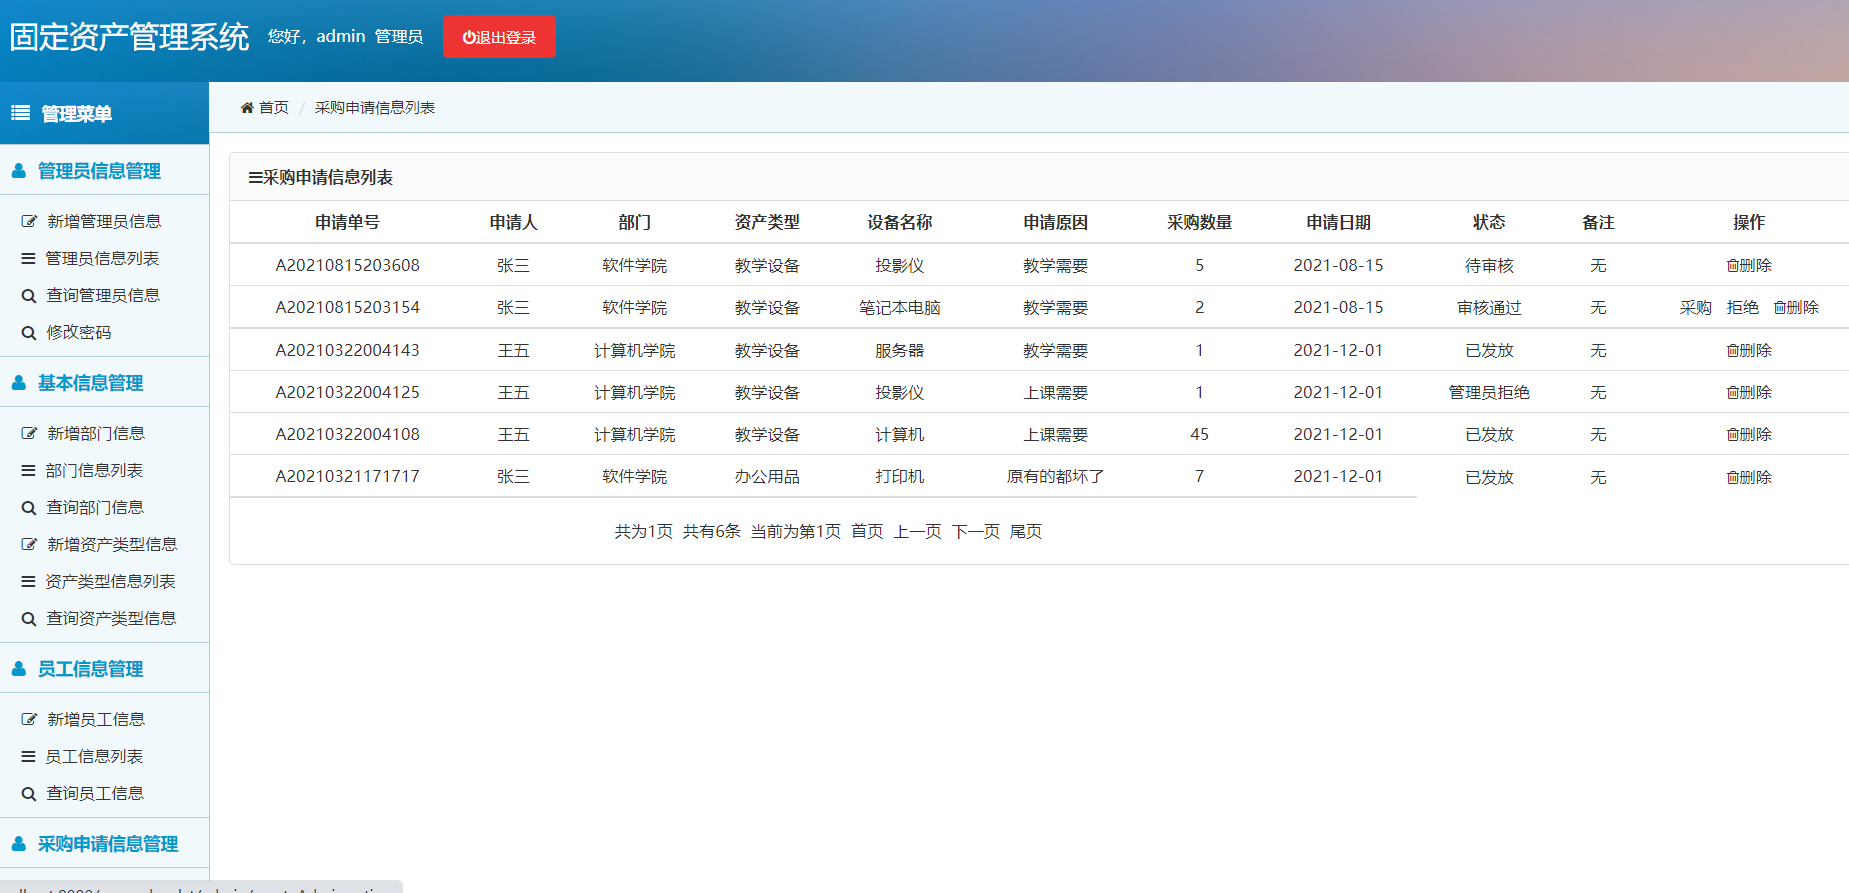Click the search icon beside 查询部门信息
Screen dimensions: 1849x893
pos(29,508)
